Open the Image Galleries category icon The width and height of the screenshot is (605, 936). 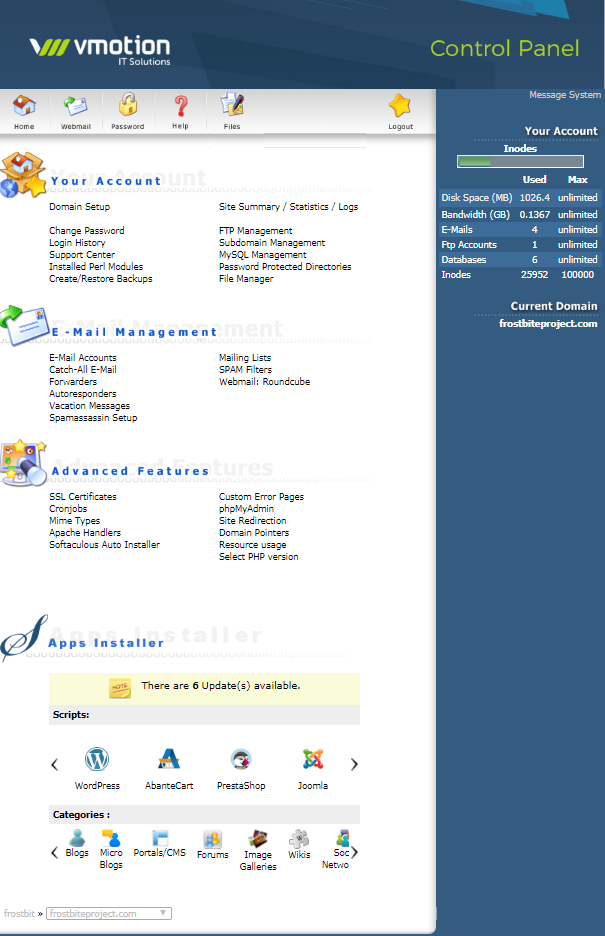(258, 839)
